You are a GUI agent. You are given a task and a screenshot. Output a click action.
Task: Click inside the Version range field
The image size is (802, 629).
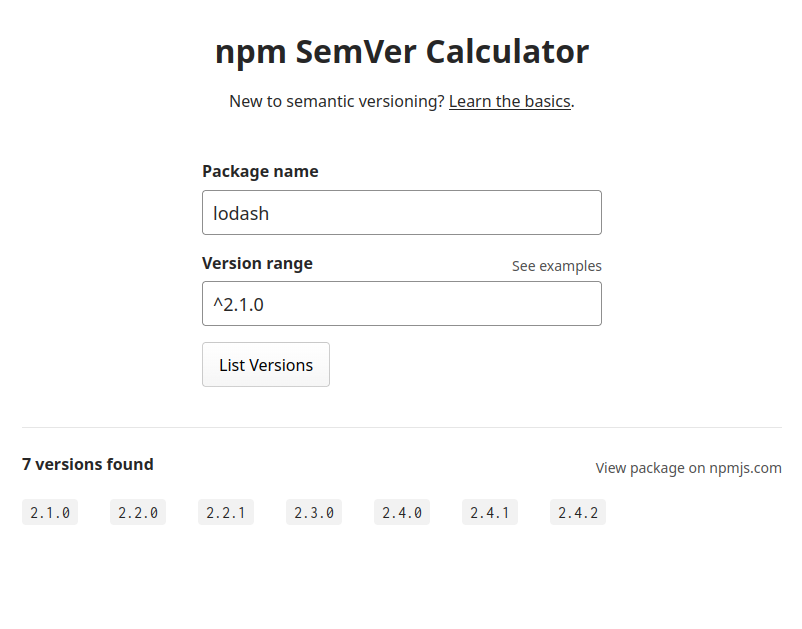point(400,303)
